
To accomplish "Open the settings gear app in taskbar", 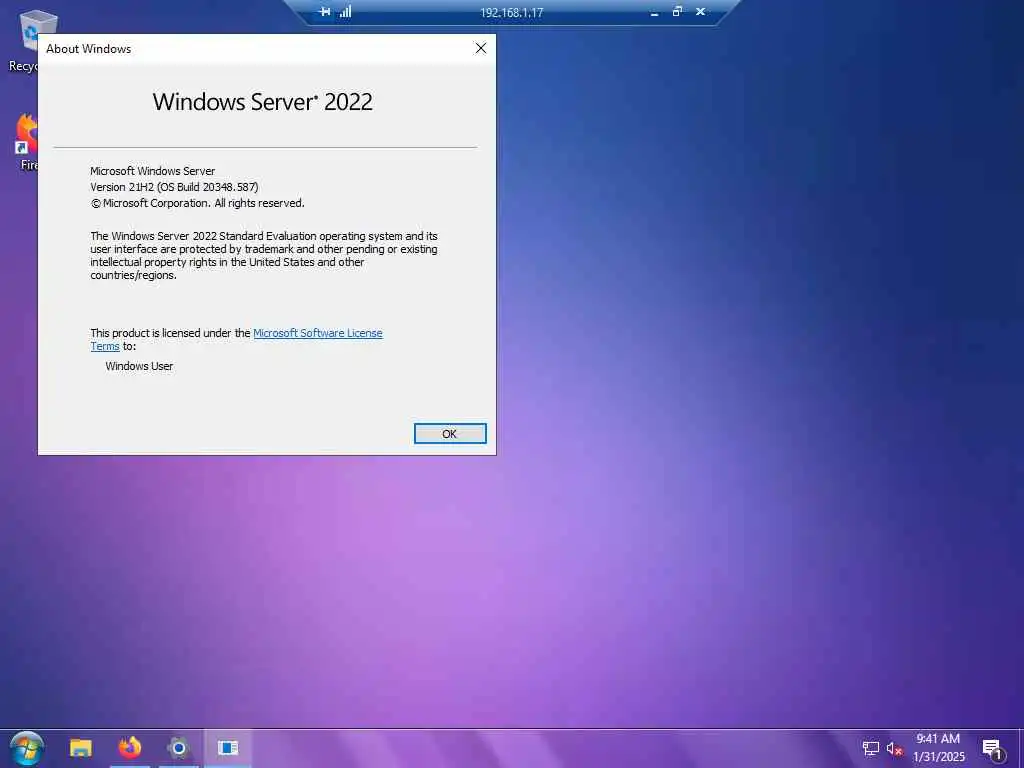I will point(178,748).
